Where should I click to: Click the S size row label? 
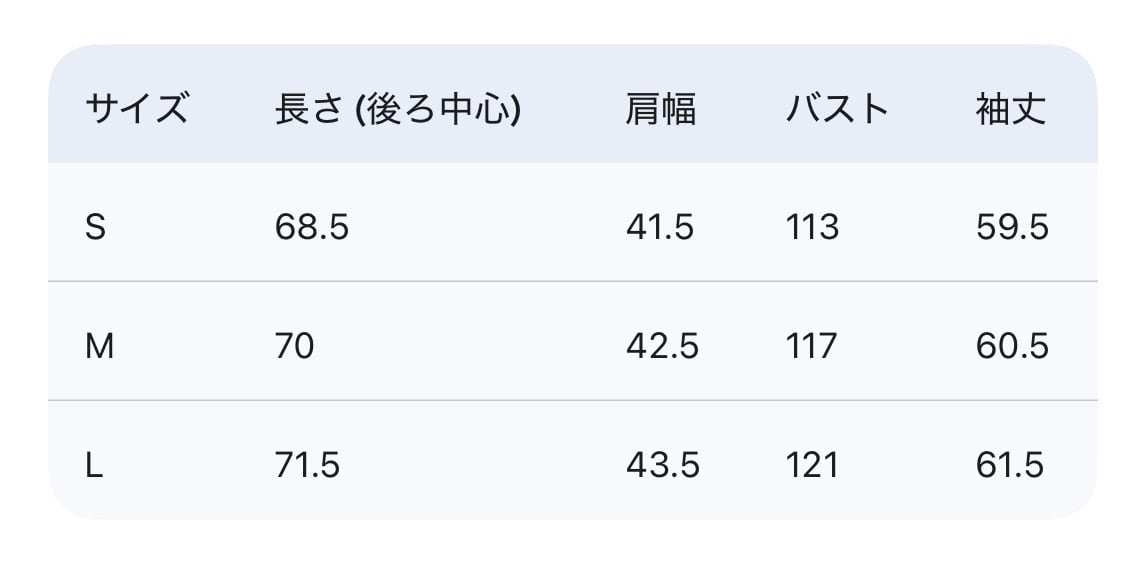pos(95,228)
